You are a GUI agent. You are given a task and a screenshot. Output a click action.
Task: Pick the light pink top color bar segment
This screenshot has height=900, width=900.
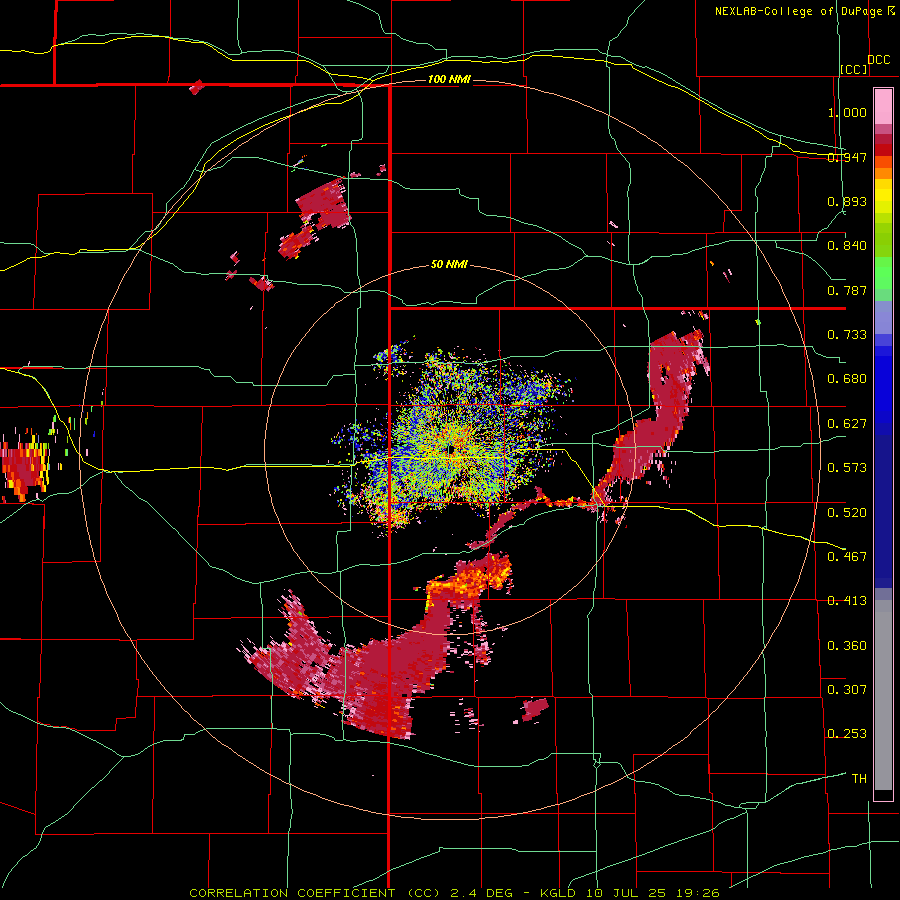(883, 106)
